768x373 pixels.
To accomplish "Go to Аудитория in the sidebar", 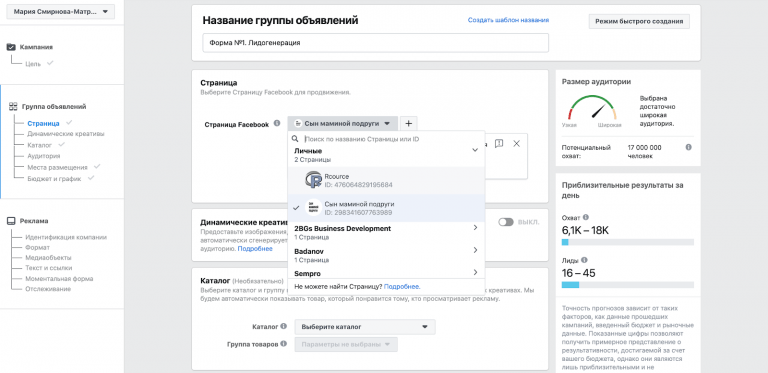I will pos(44,156).
